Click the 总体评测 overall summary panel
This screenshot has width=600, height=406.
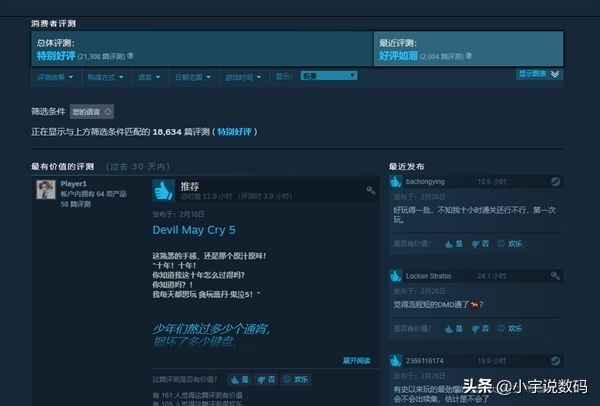(202, 49)
